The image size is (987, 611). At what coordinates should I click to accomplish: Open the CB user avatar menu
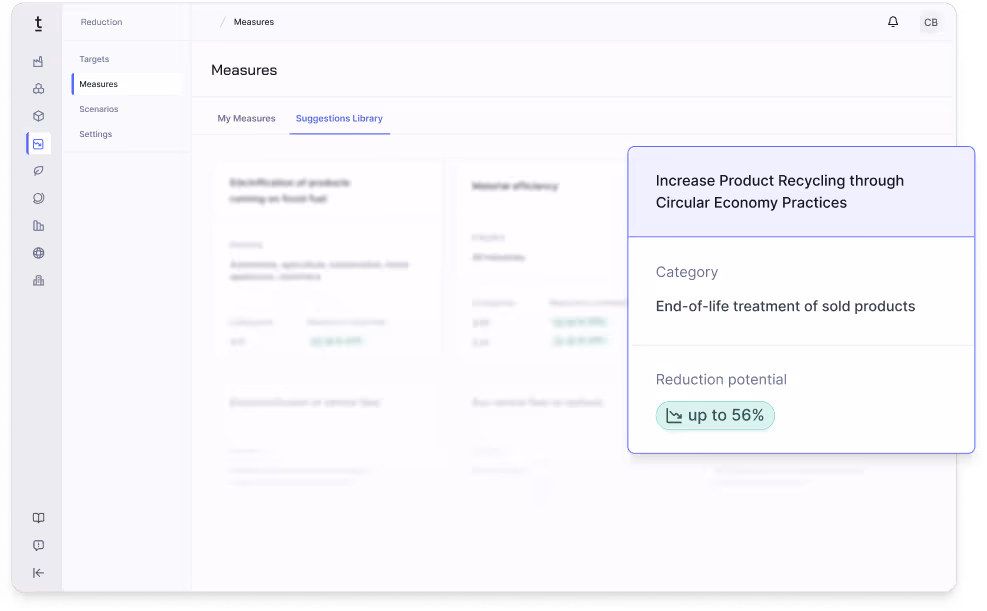pos(930,22)
